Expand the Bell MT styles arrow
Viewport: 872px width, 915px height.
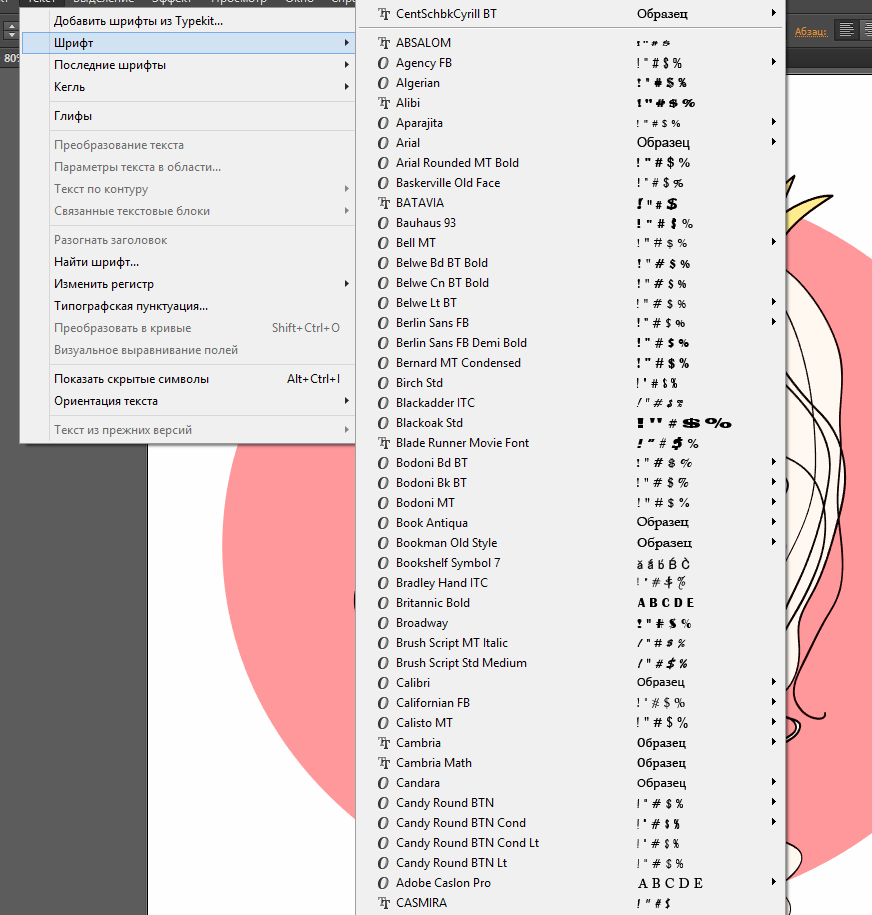[773, 242]
